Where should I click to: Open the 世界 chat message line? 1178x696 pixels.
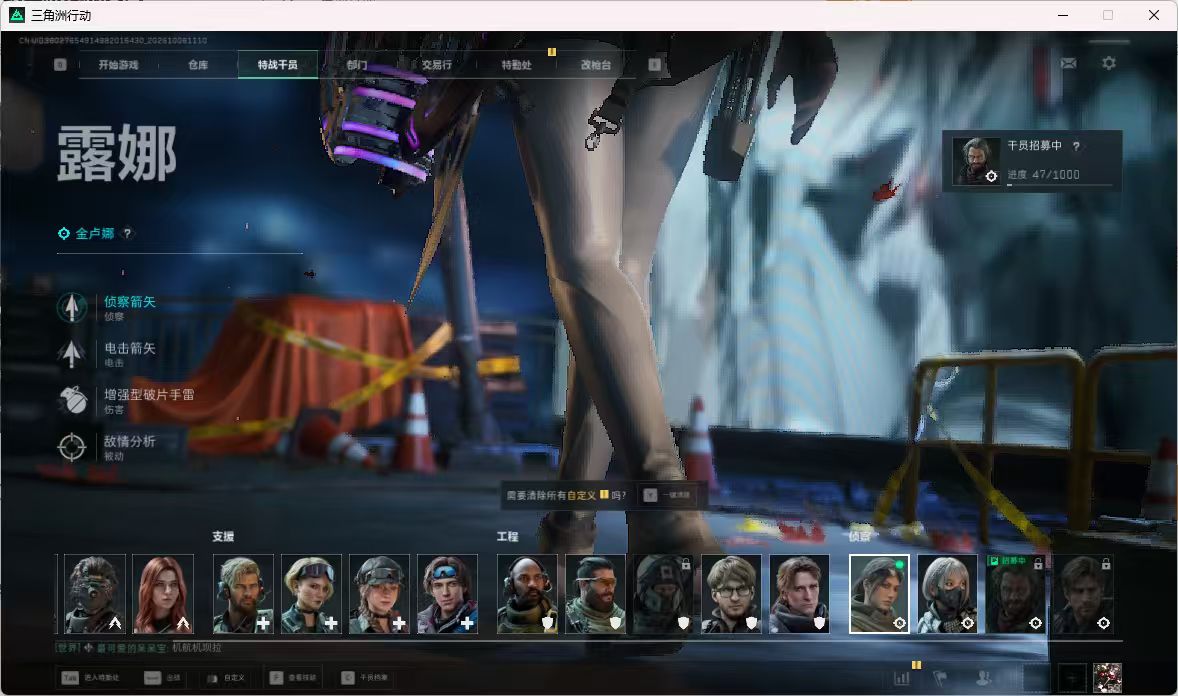click(x=139, y=648)
